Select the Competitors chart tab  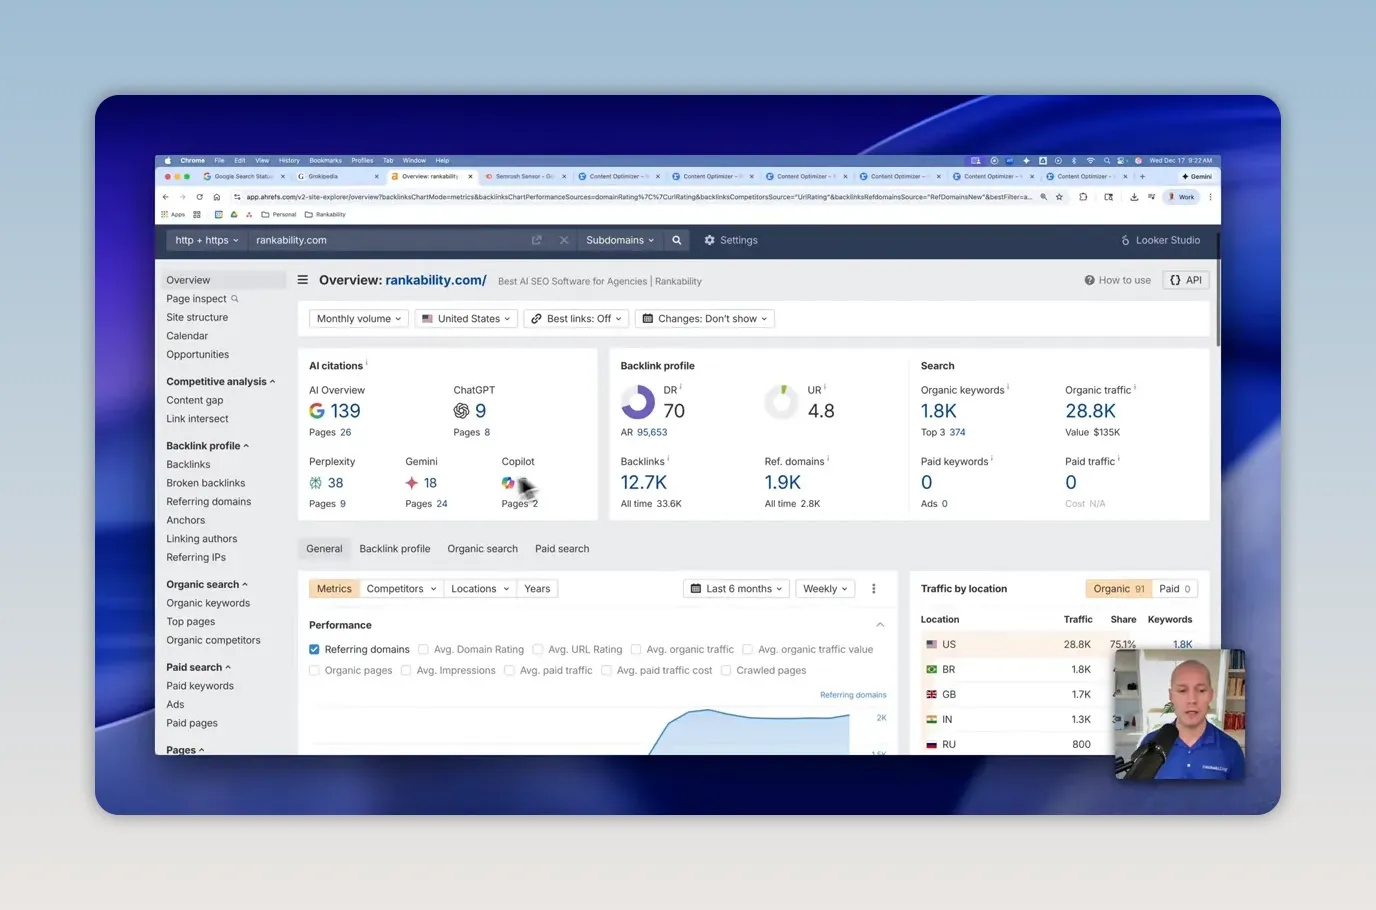pos(401,589)
